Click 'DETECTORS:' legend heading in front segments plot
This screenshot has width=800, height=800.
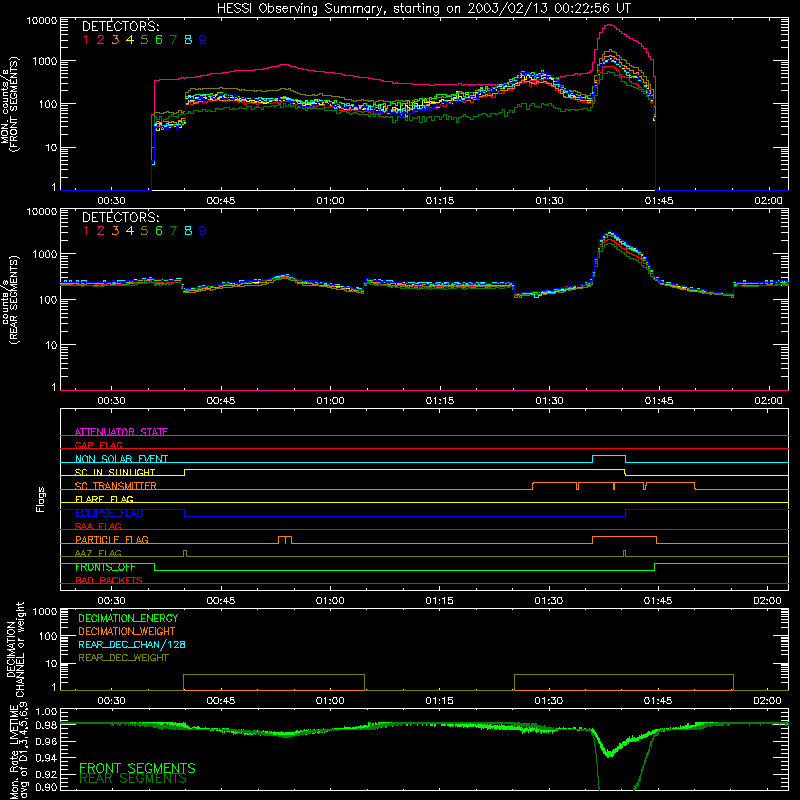tap(120, 26)
